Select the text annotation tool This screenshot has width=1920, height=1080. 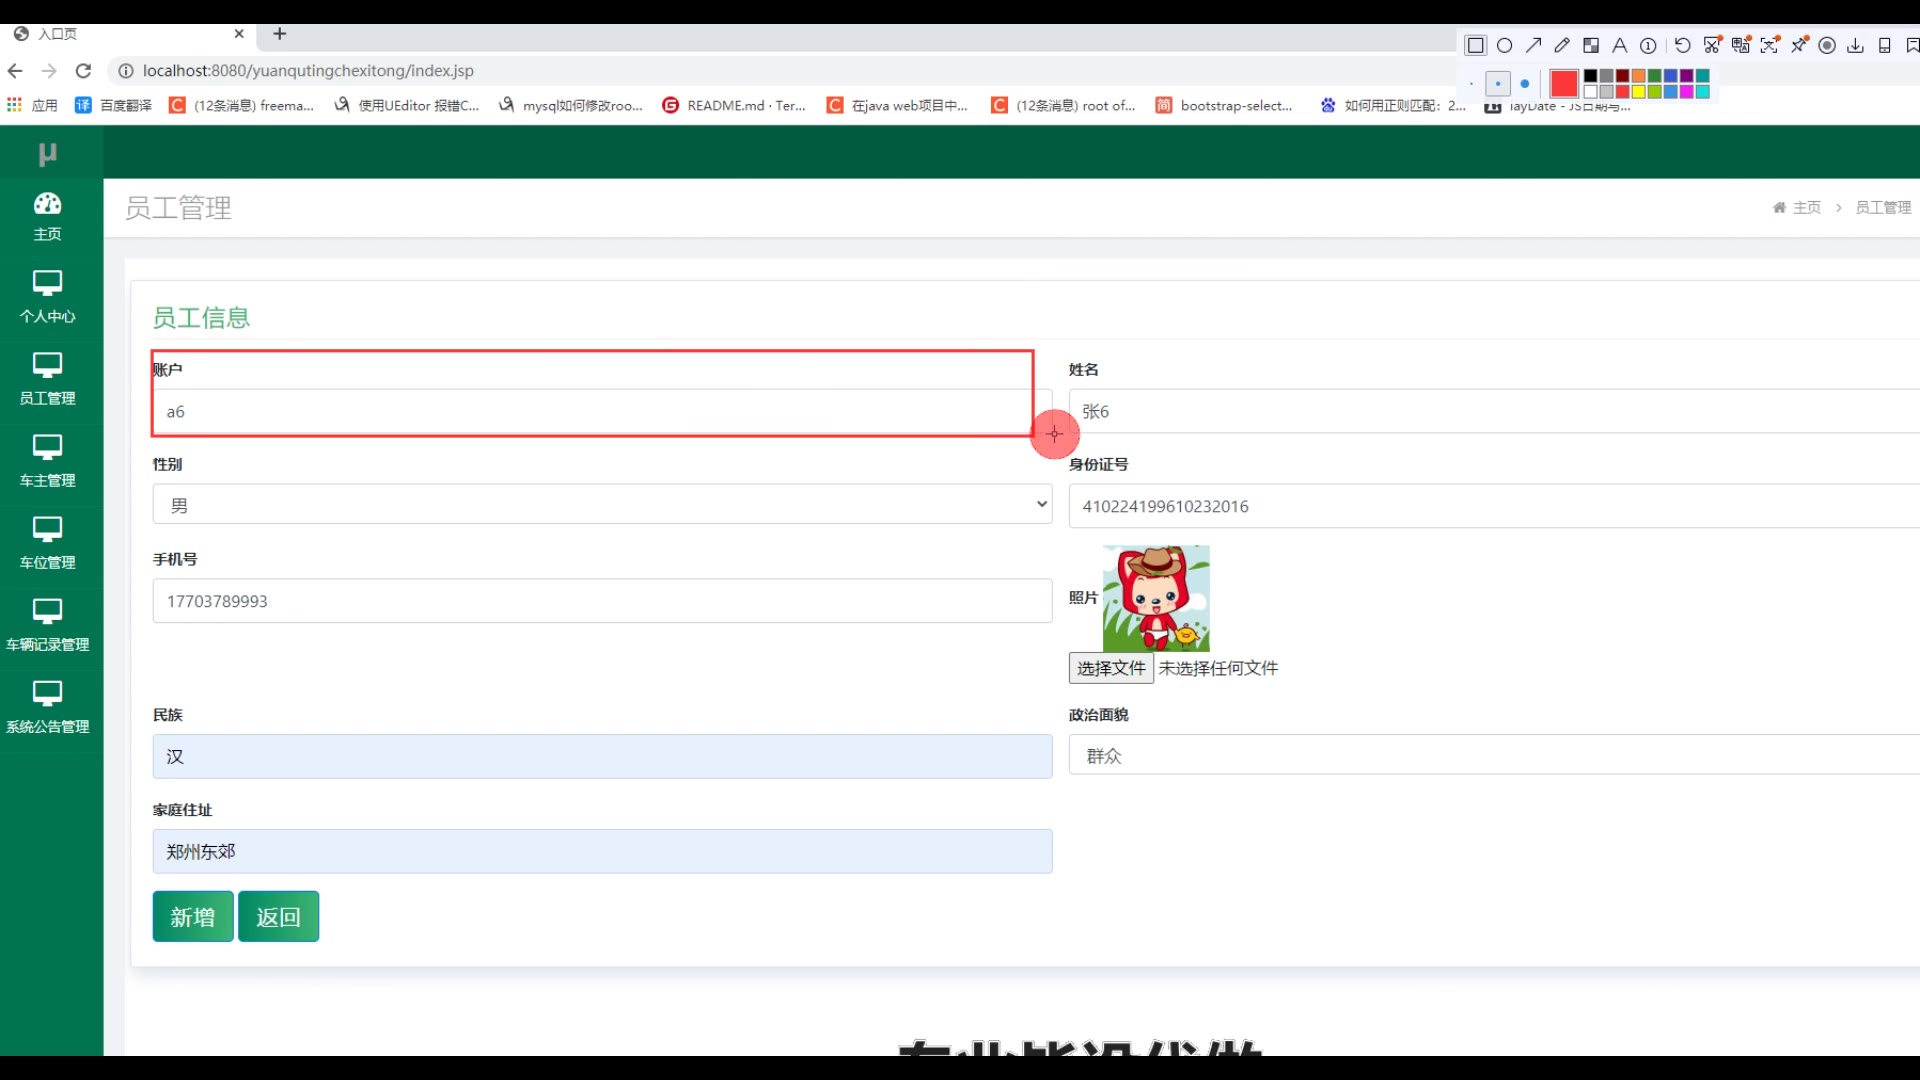(1620, 46)
